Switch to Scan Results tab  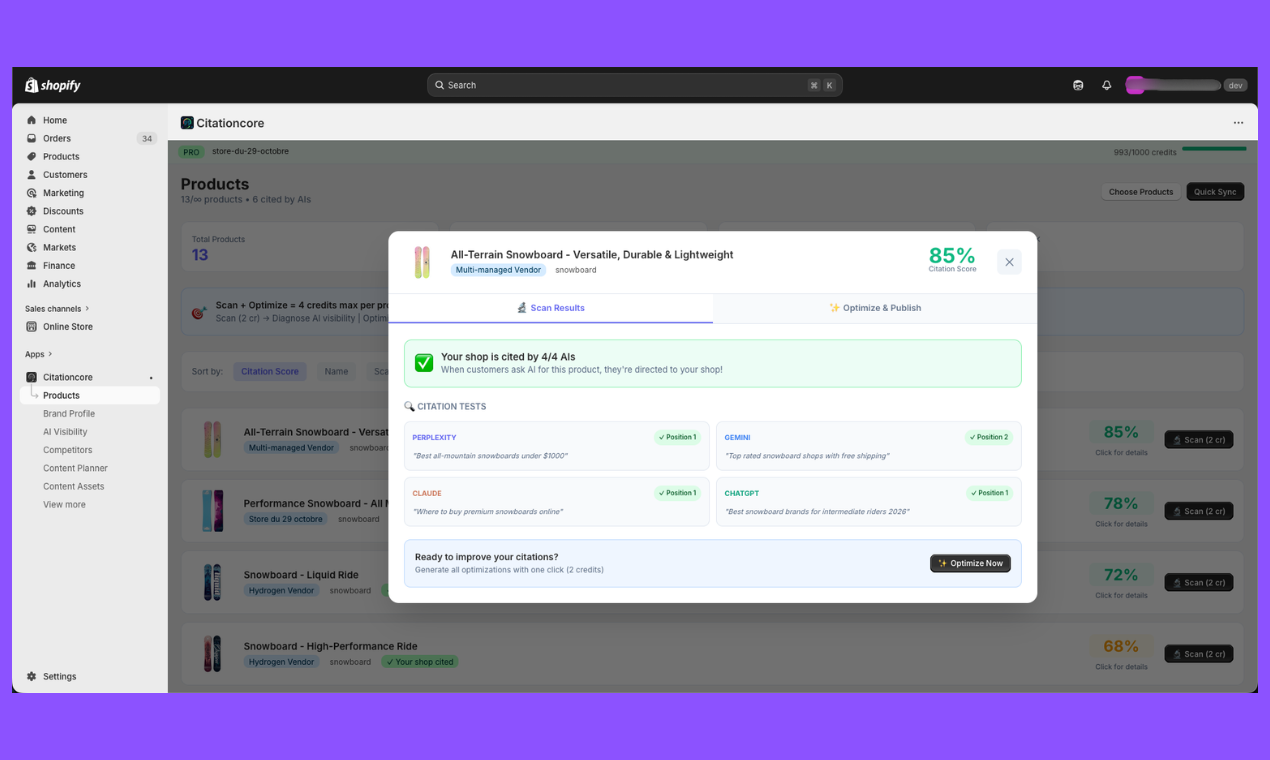[x=551, y=308]
